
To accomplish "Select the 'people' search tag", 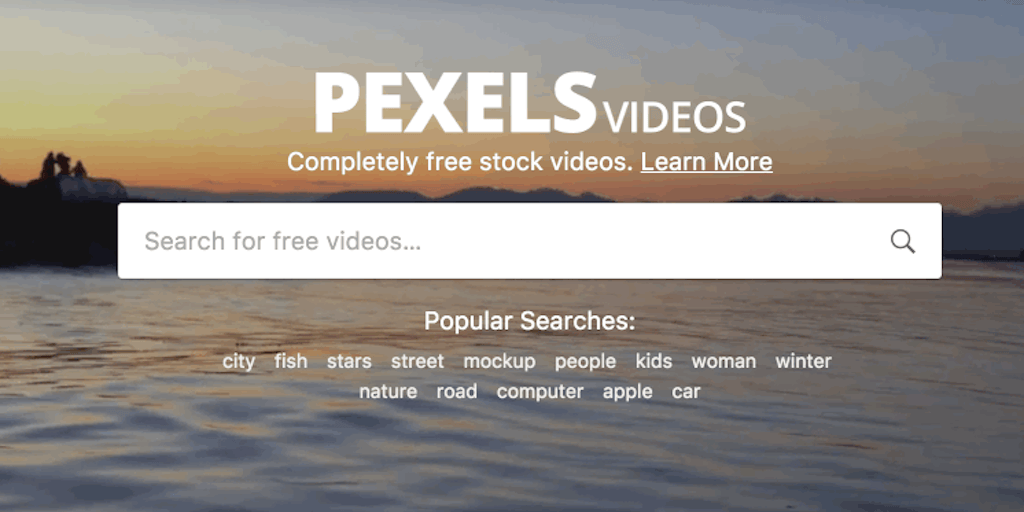I will point(585,361).
